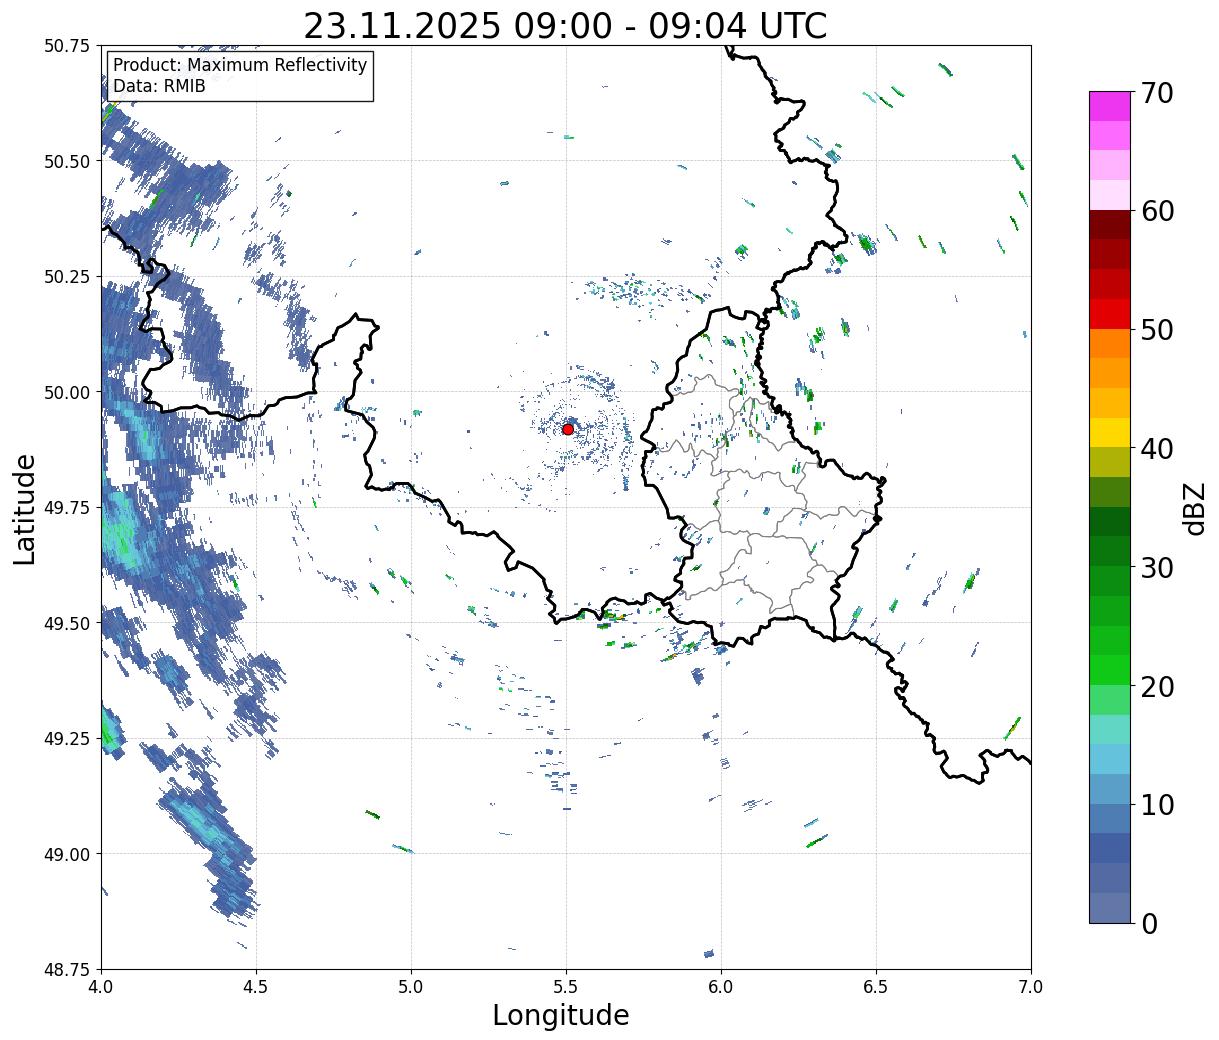This screenshot has width=1219, height=1040.
Task: Click the yellow 40 dBZ colorbar segment
Action: click(1110, 433)
